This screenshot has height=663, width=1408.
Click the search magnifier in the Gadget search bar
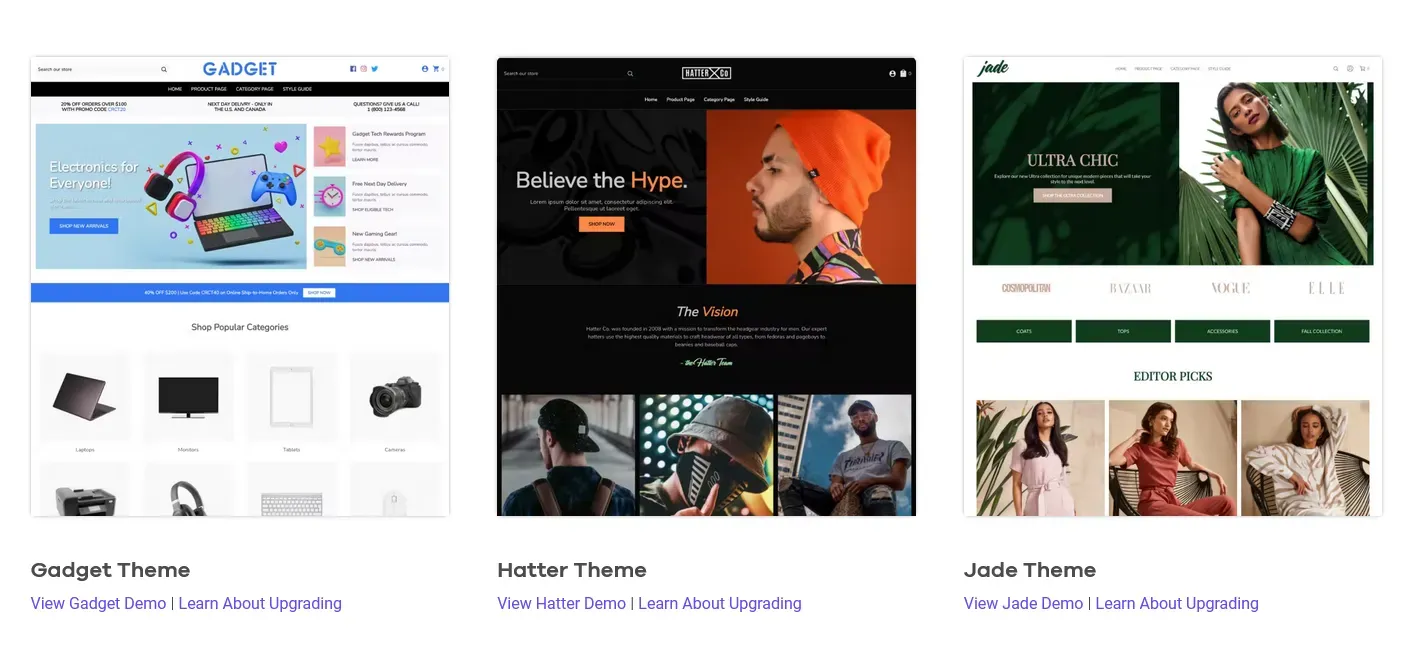(x=163, y=69)
